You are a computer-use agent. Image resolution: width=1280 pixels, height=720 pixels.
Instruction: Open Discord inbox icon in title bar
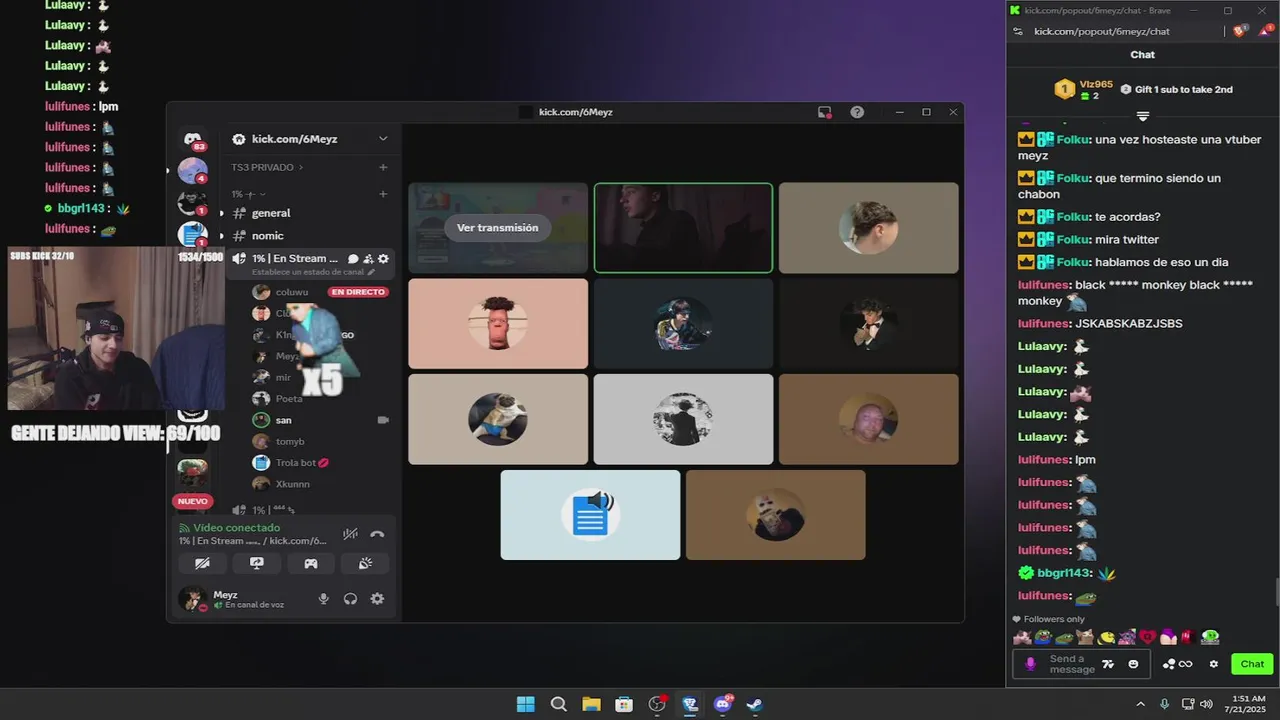pyautogui.click(x=825, y=112)
